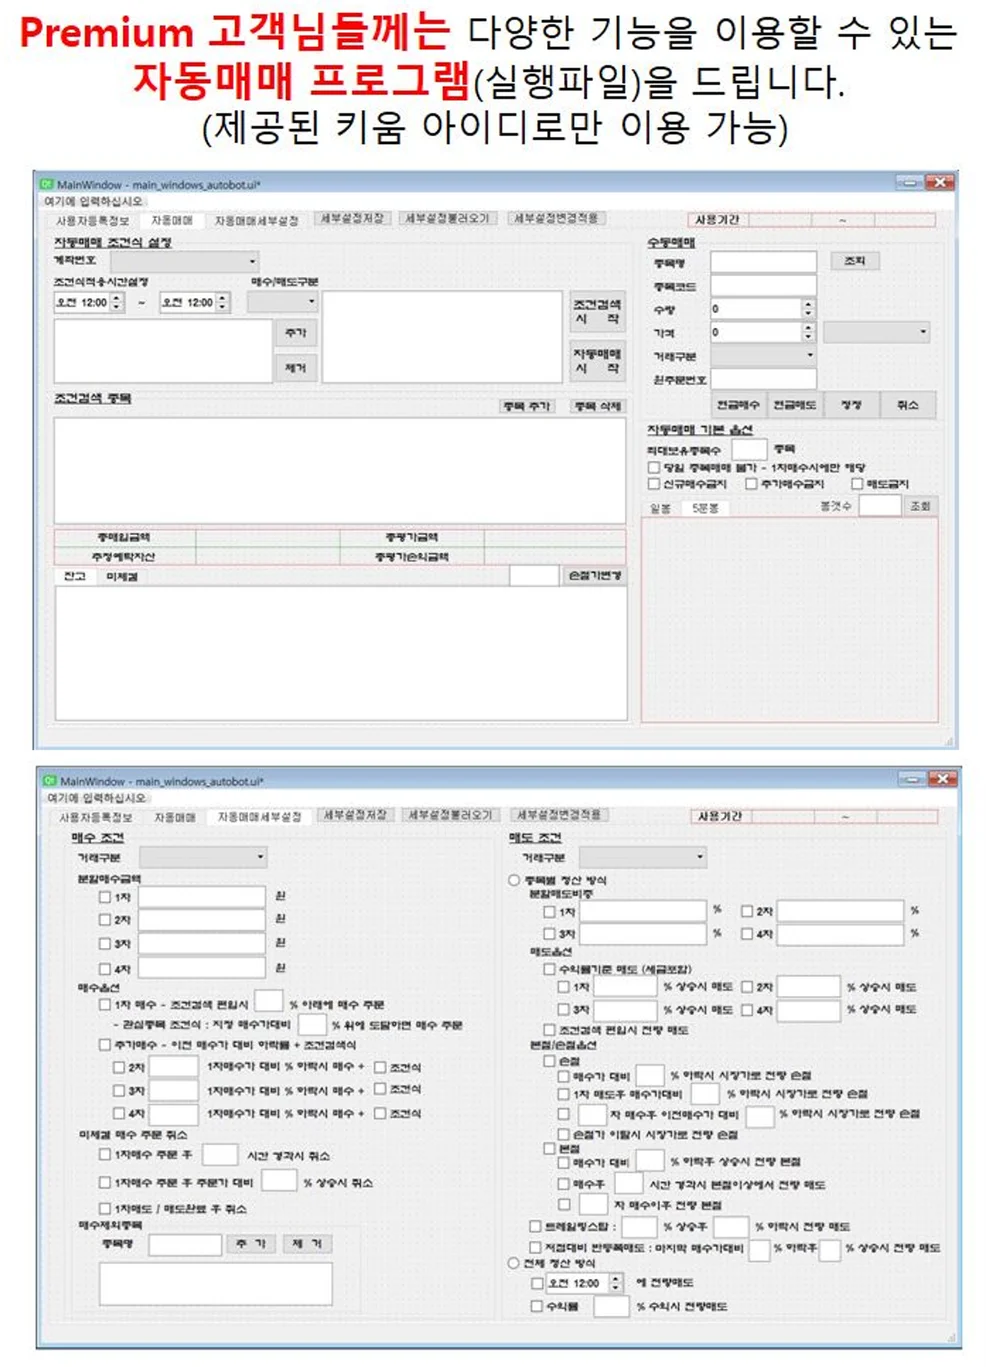Switch to the 자동매매 tab

coord(171,220)
